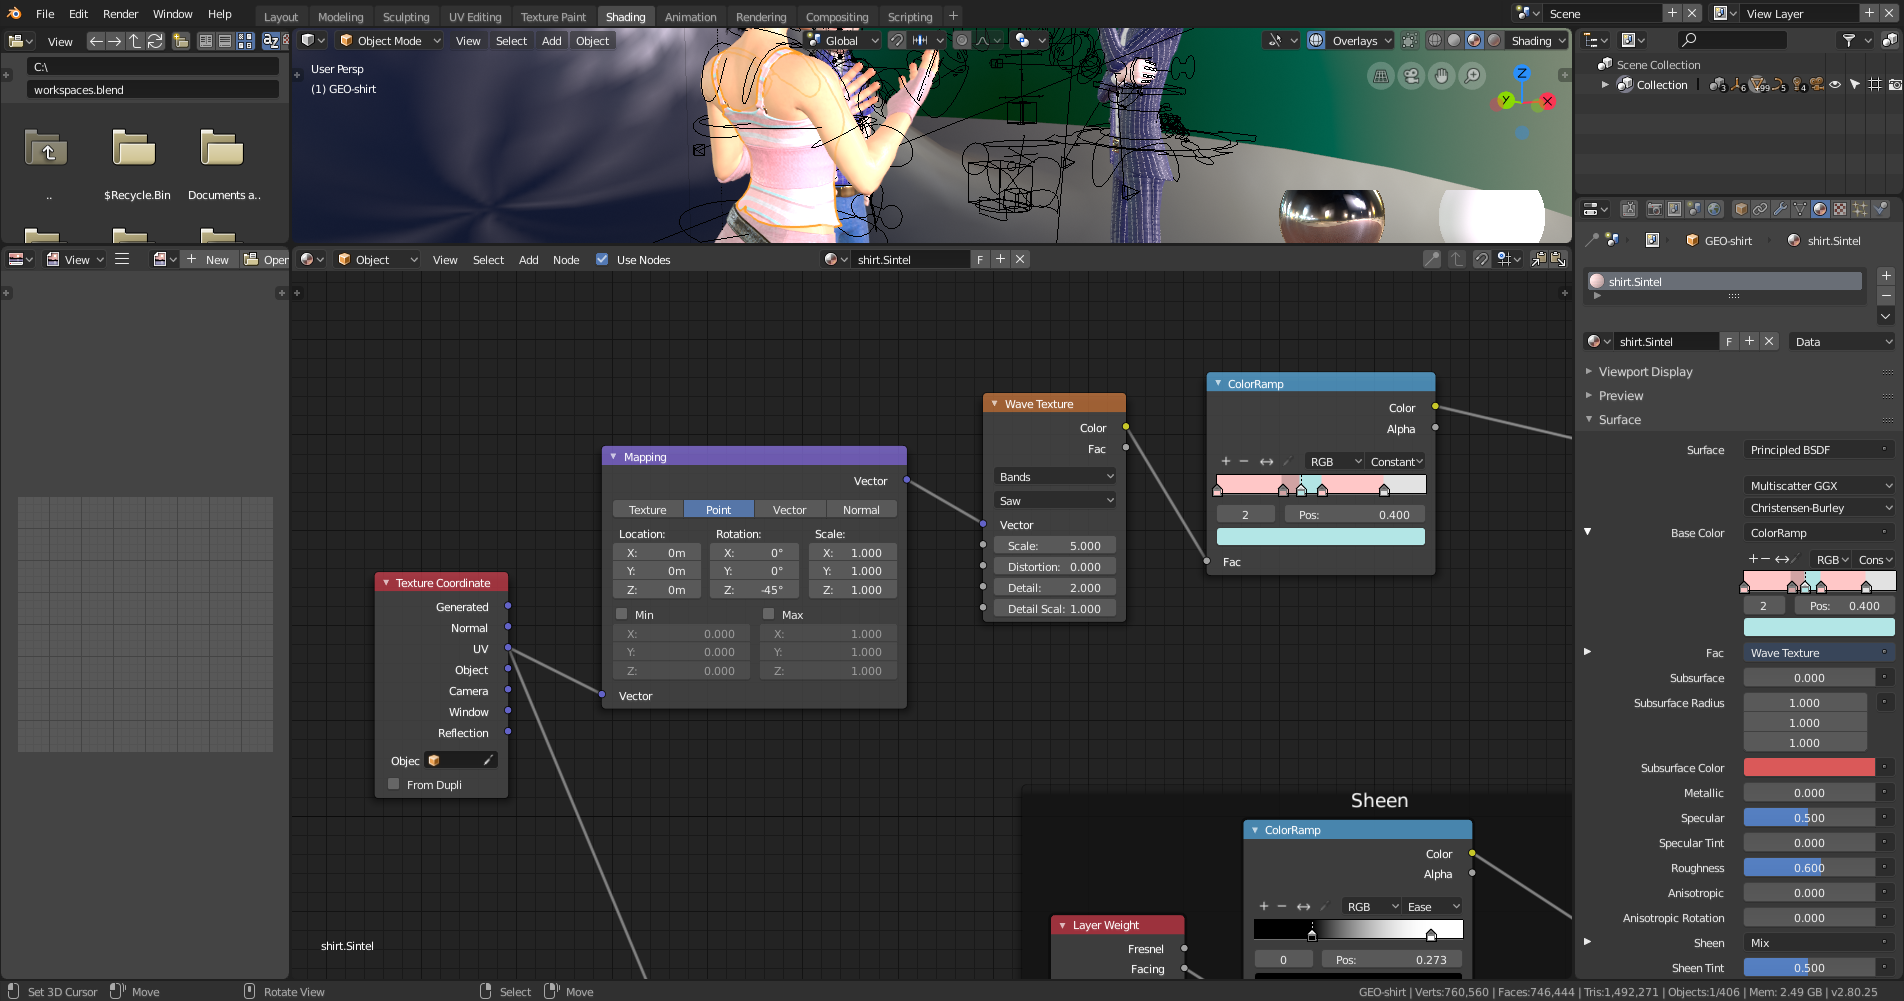Click the Principled BSDF surface shader button
This screenshot has height=1001, width=1904.
(x=1819, y=450)
